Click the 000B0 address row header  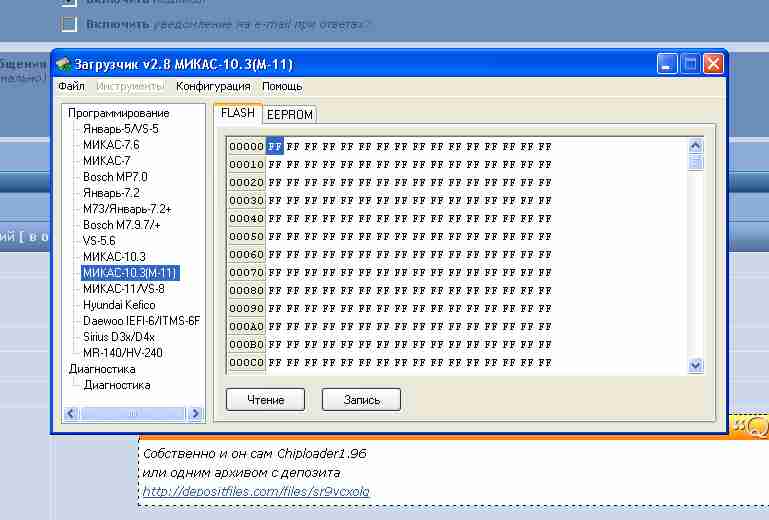point(246,344)
